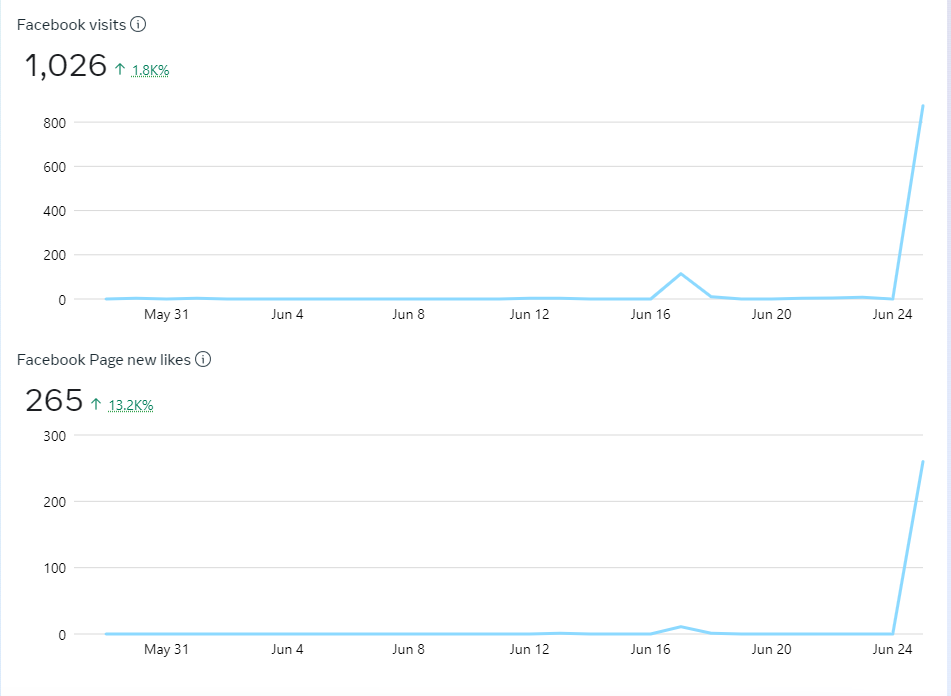Viewport: 951px width, 696px height.
Task: Select the Facebook visits heading text
Action: pyautogui.click(x=71, y=25)
